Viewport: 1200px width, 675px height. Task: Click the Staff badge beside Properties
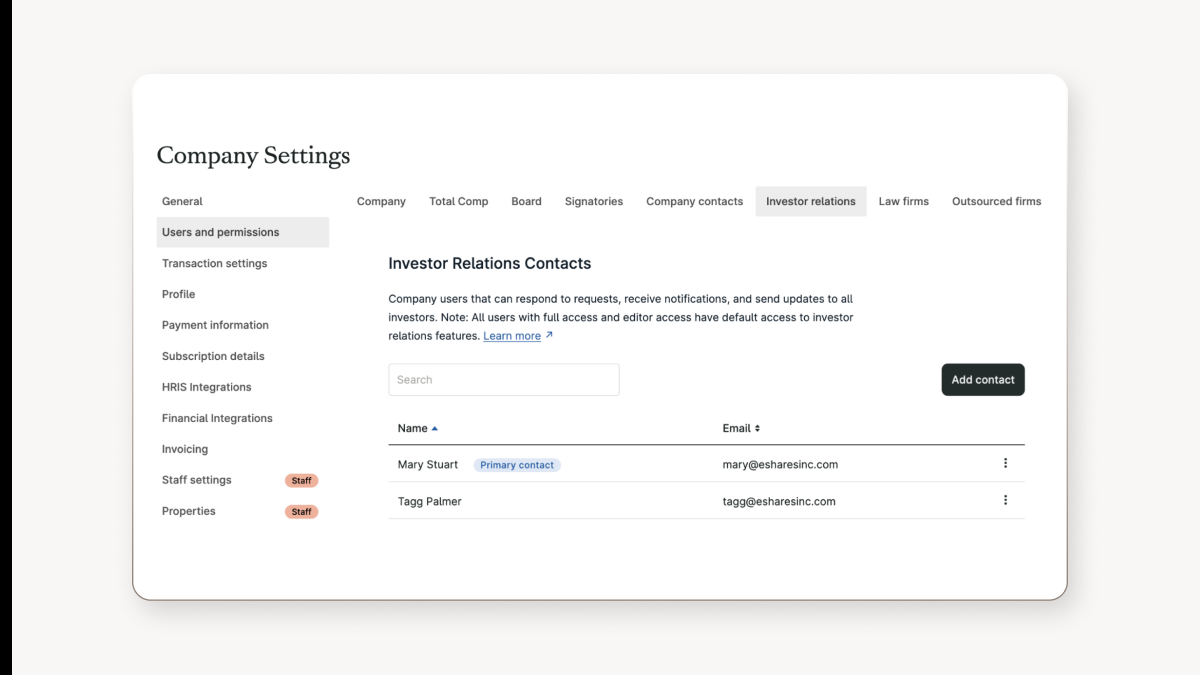click(301, 511)
